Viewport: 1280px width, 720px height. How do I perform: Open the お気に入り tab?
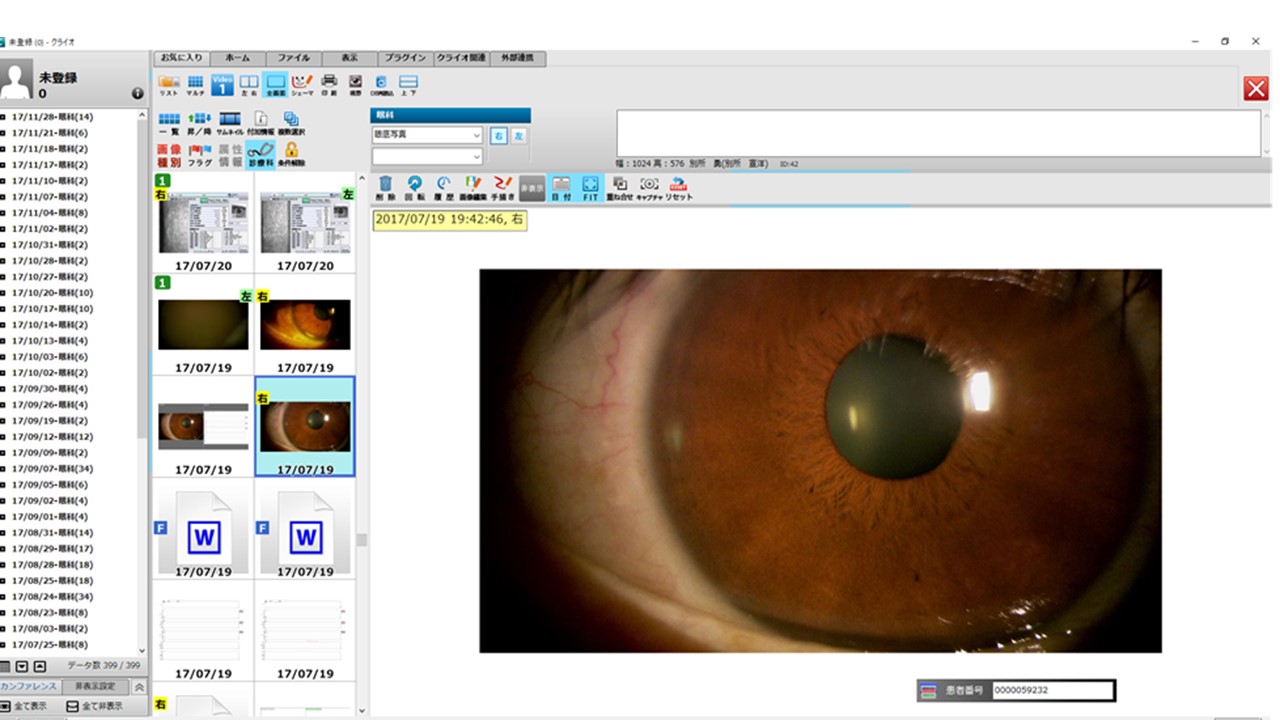tap(181, 58)
